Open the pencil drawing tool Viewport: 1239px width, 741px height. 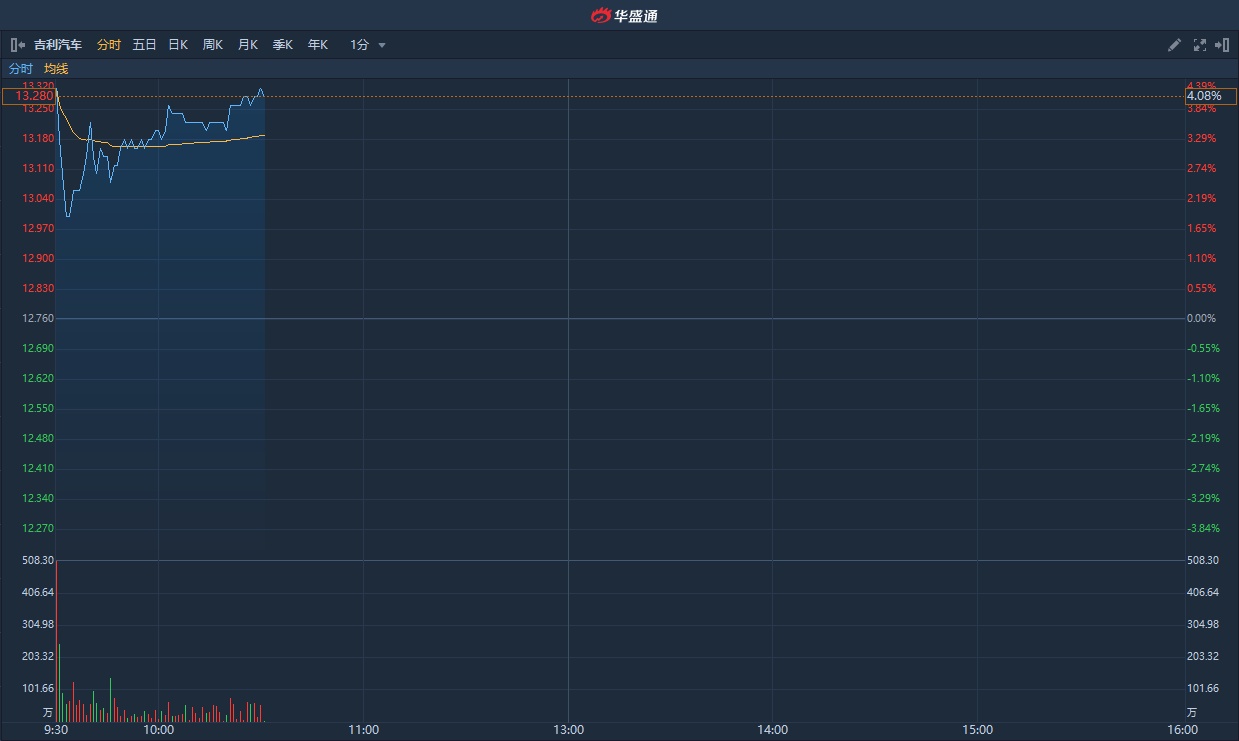1175,45
